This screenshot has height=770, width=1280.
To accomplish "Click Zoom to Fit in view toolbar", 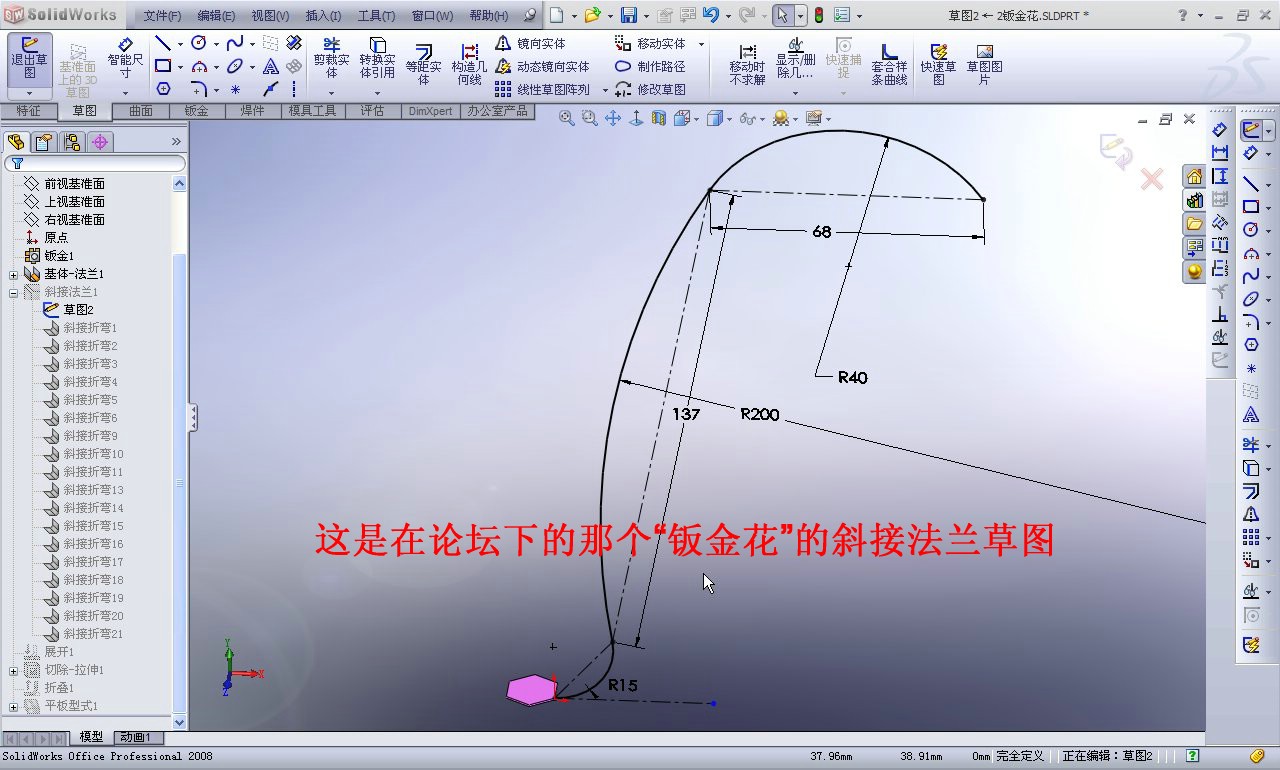I will (567, 118).
